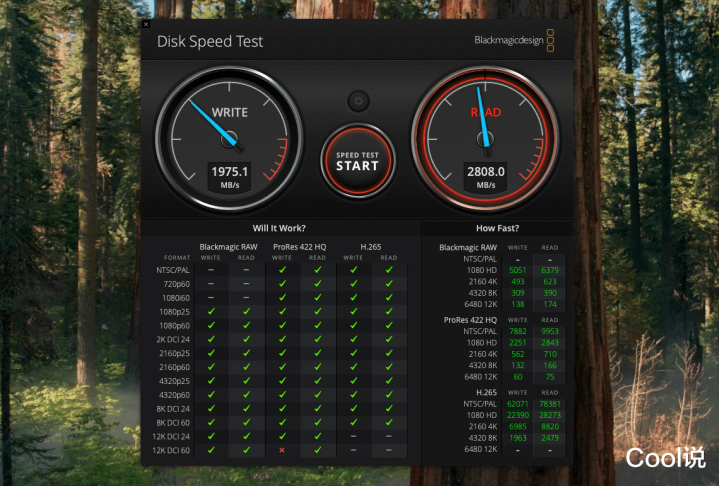The image size is (719, 486).
Task: Click the READ gauge label
Action: (486, 112)
